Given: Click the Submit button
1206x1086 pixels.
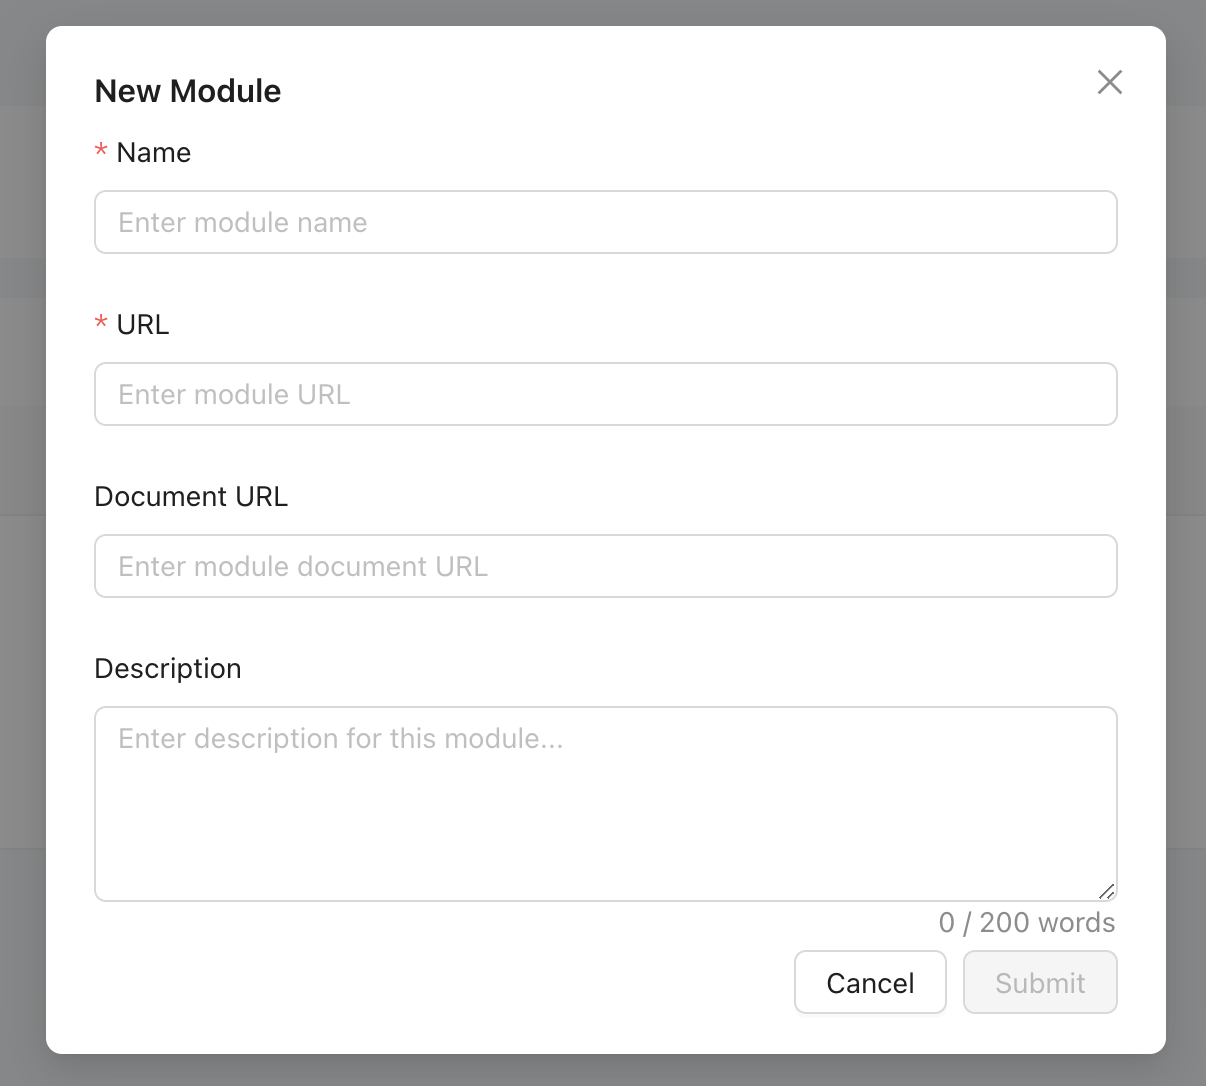Looking at the screenshot, I should point(1040,982).
